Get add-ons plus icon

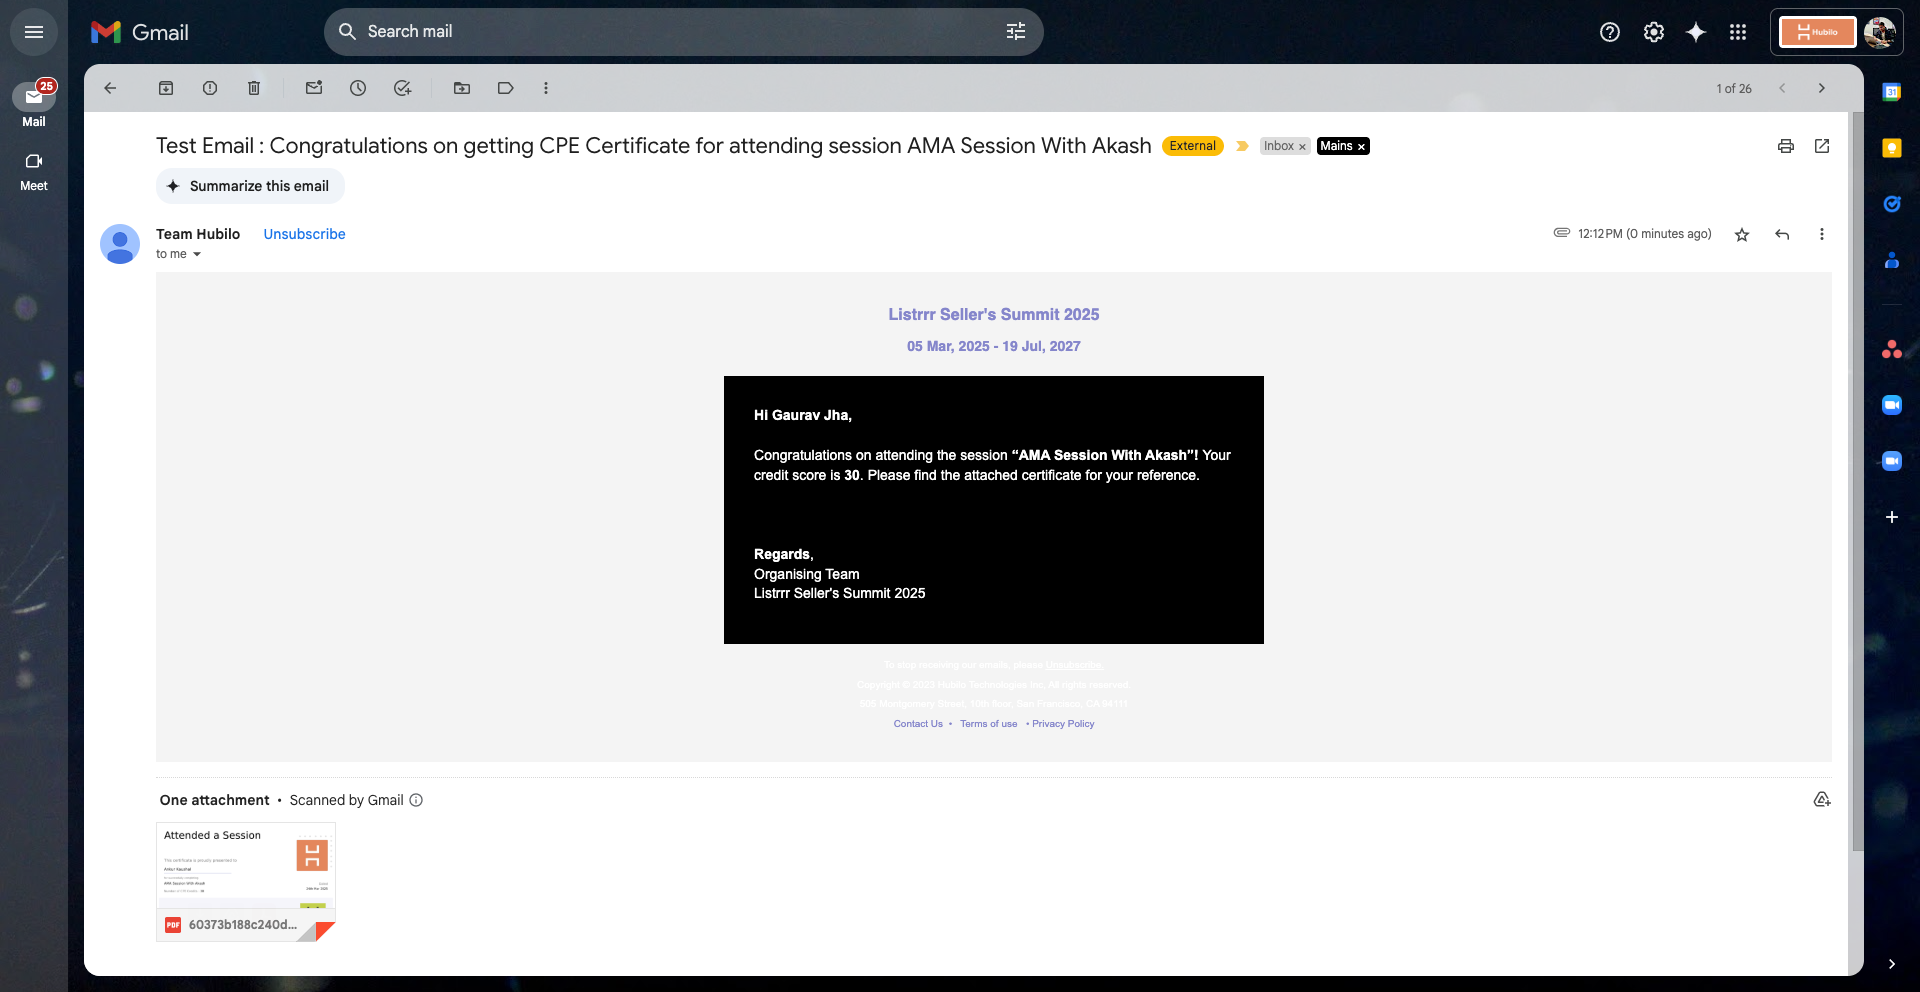[1892, 517]
